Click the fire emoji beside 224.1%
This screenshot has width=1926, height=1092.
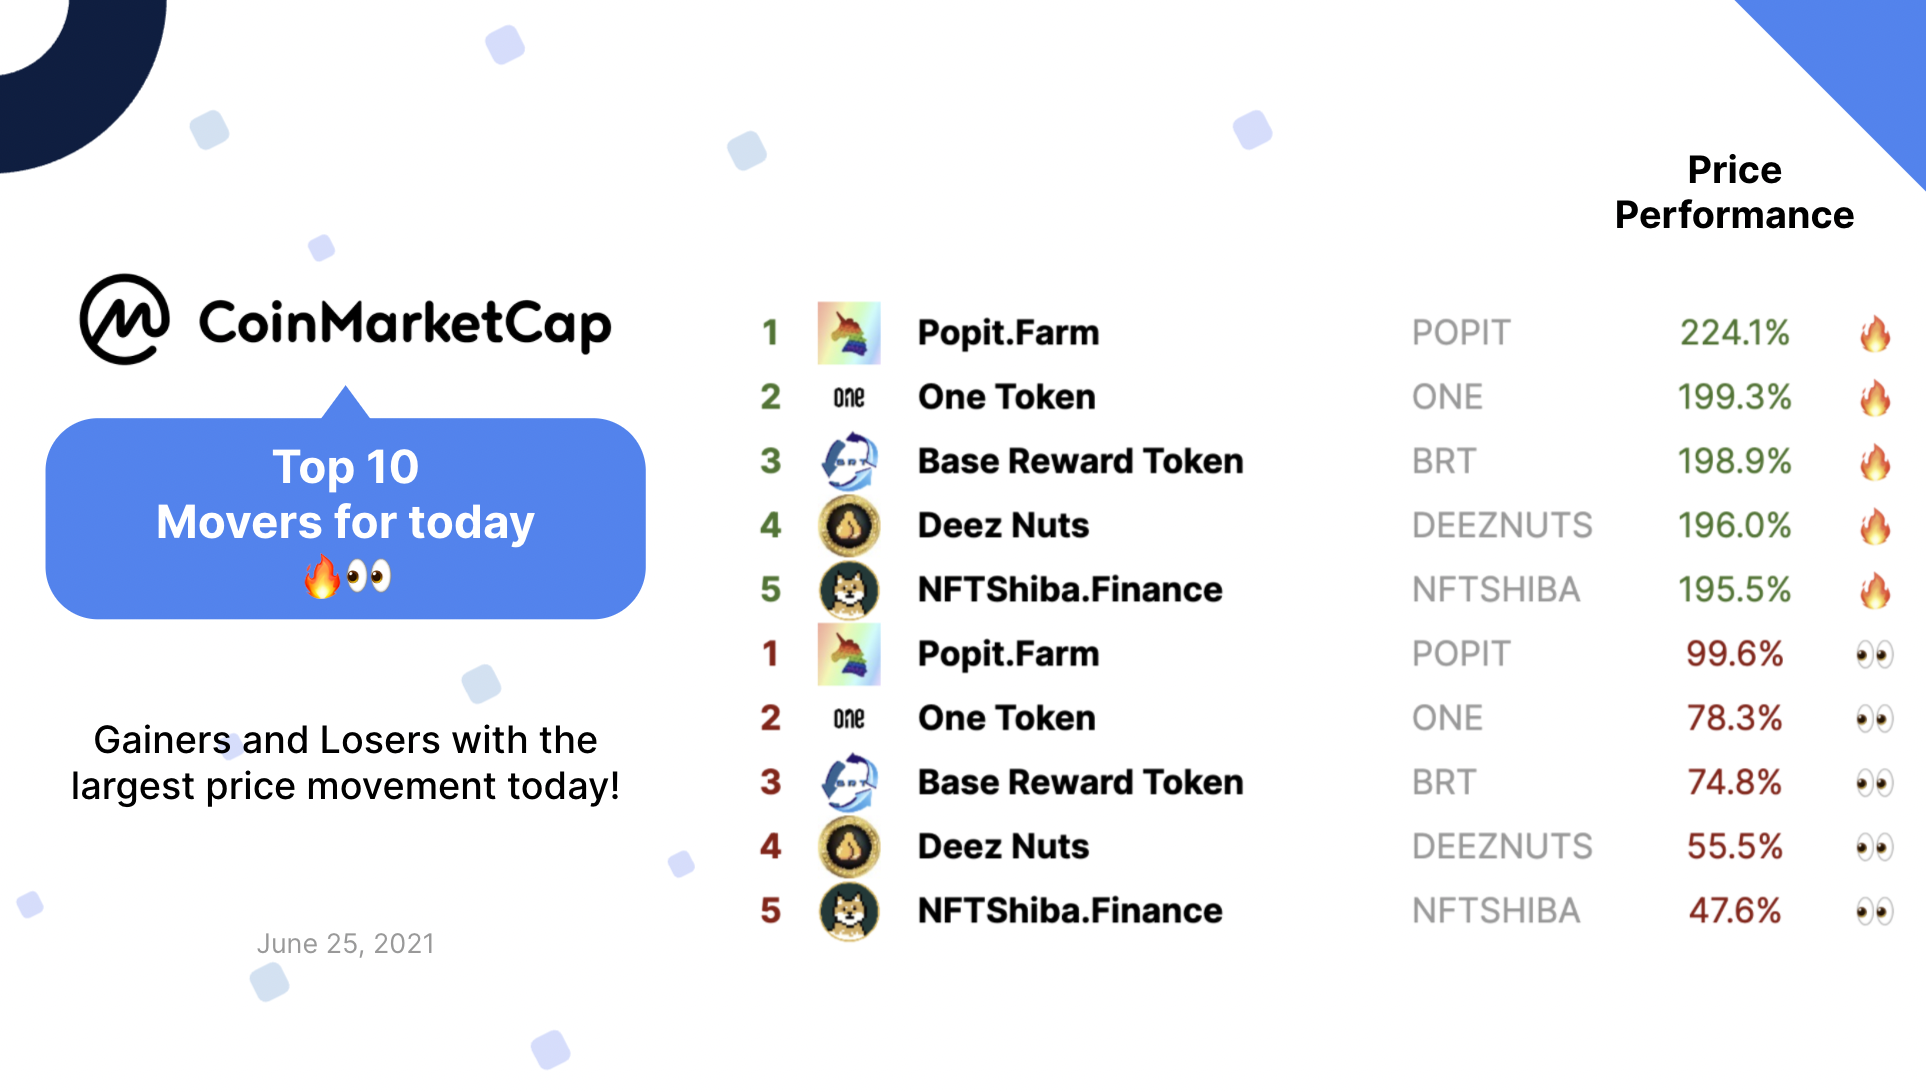click(x=1875, y=333)
